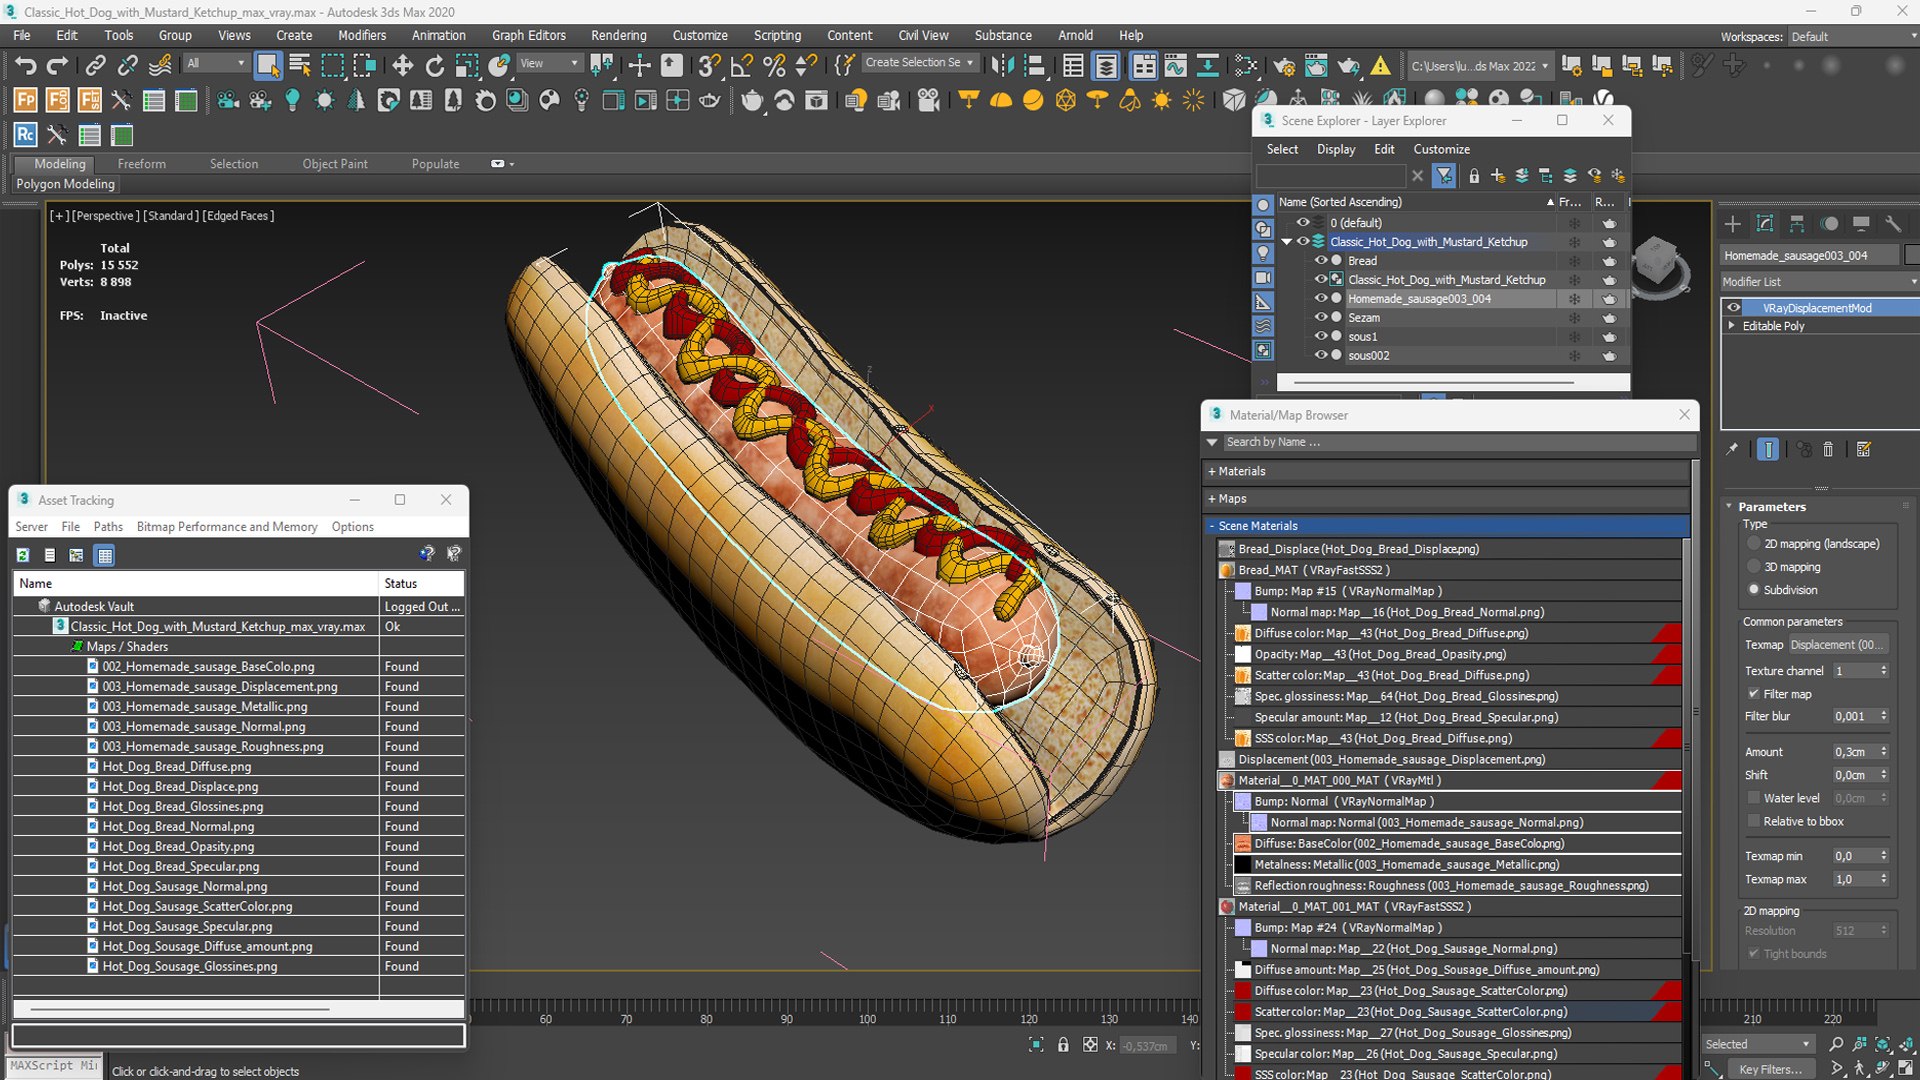Sort Asset Tracking by Status column
The width and height of the screenshot is (1920, 1080).
[x=421, y=584]
